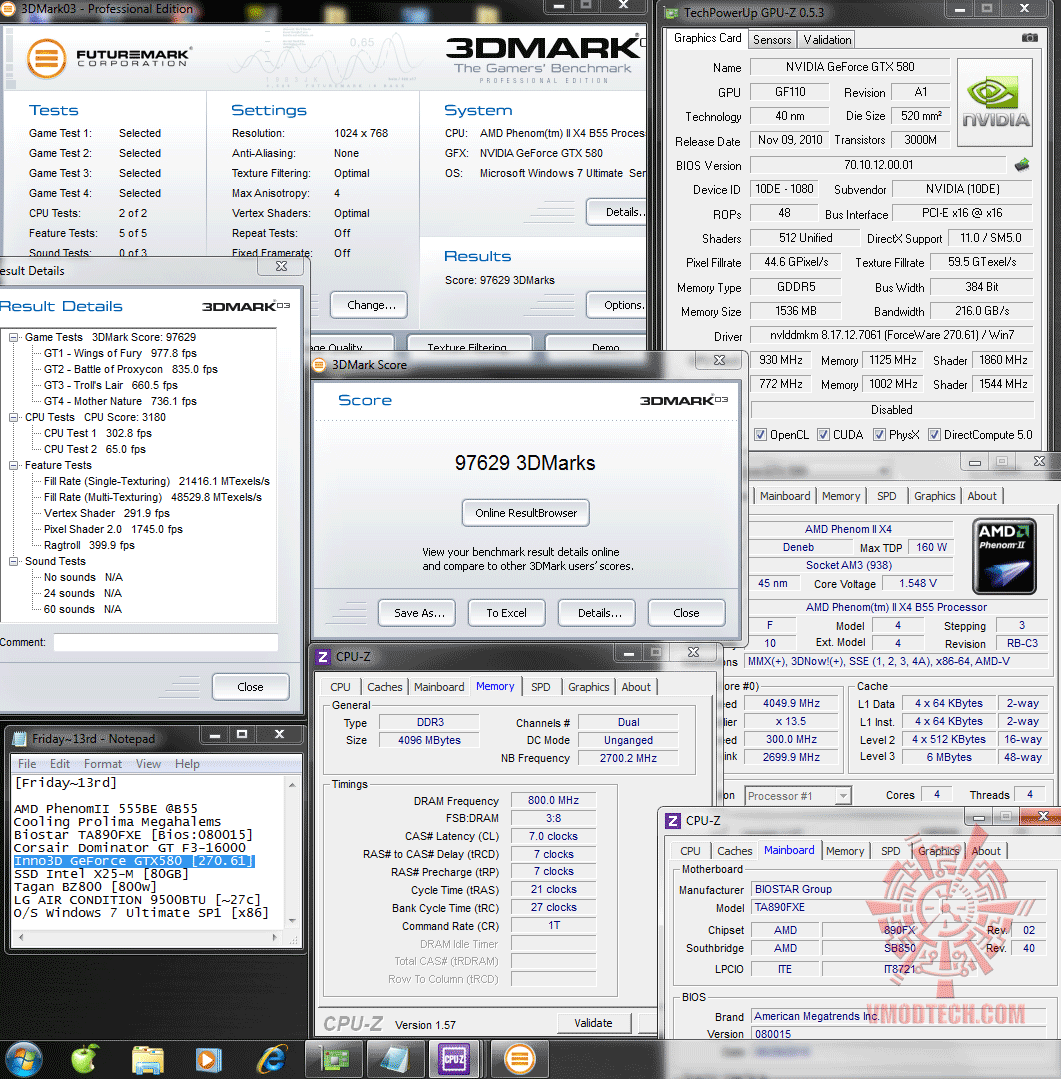Viewport: 1061px width, 1079px height.
Task: Click the GPU name field NVIDIA GeForce GTX 580
Action: pyautogui.click(x=850, y=67)
